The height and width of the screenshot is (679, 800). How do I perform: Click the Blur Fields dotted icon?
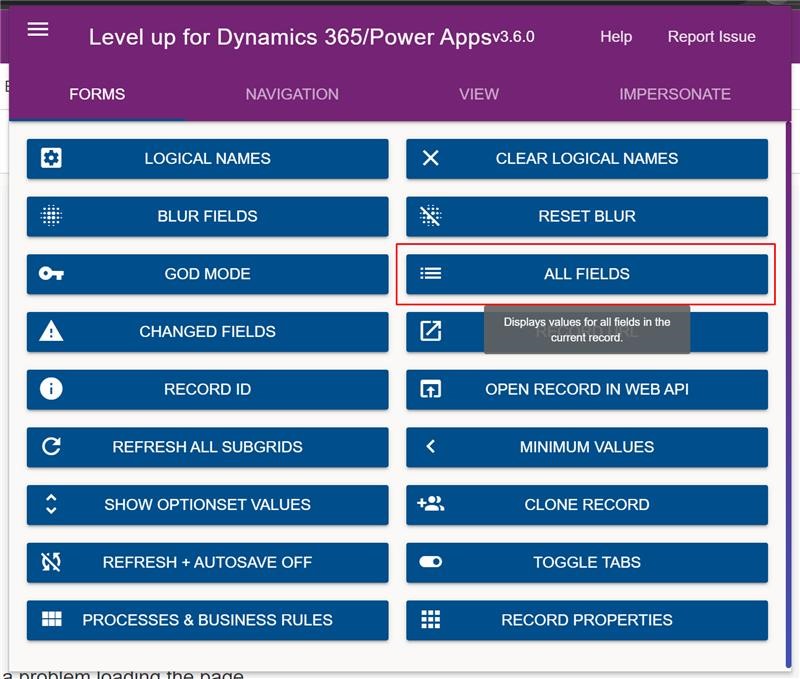click(51, 216)
